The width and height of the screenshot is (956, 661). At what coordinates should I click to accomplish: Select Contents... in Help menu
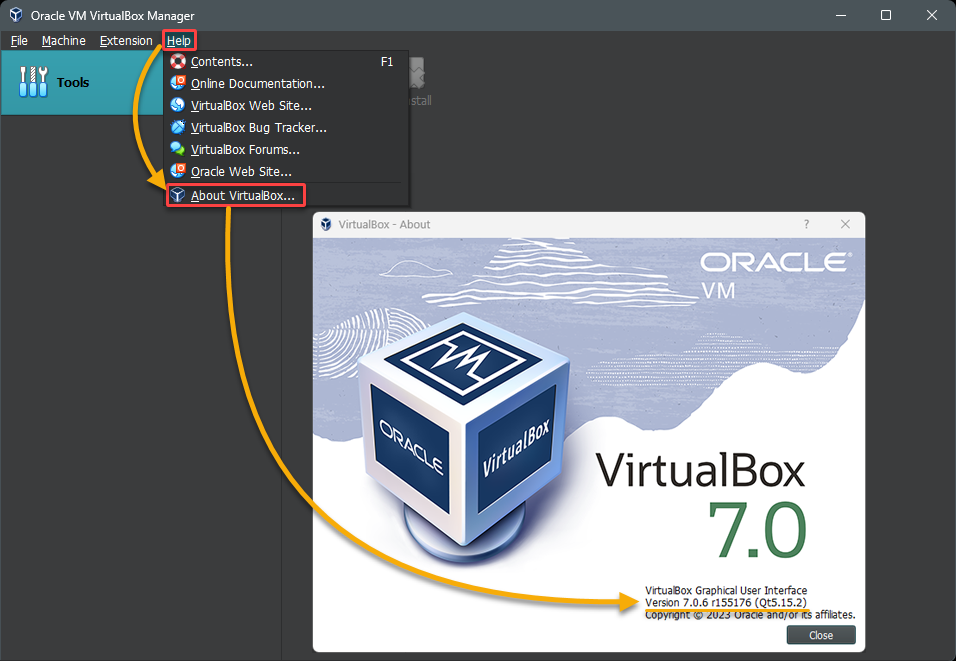(x=286, y=62)
